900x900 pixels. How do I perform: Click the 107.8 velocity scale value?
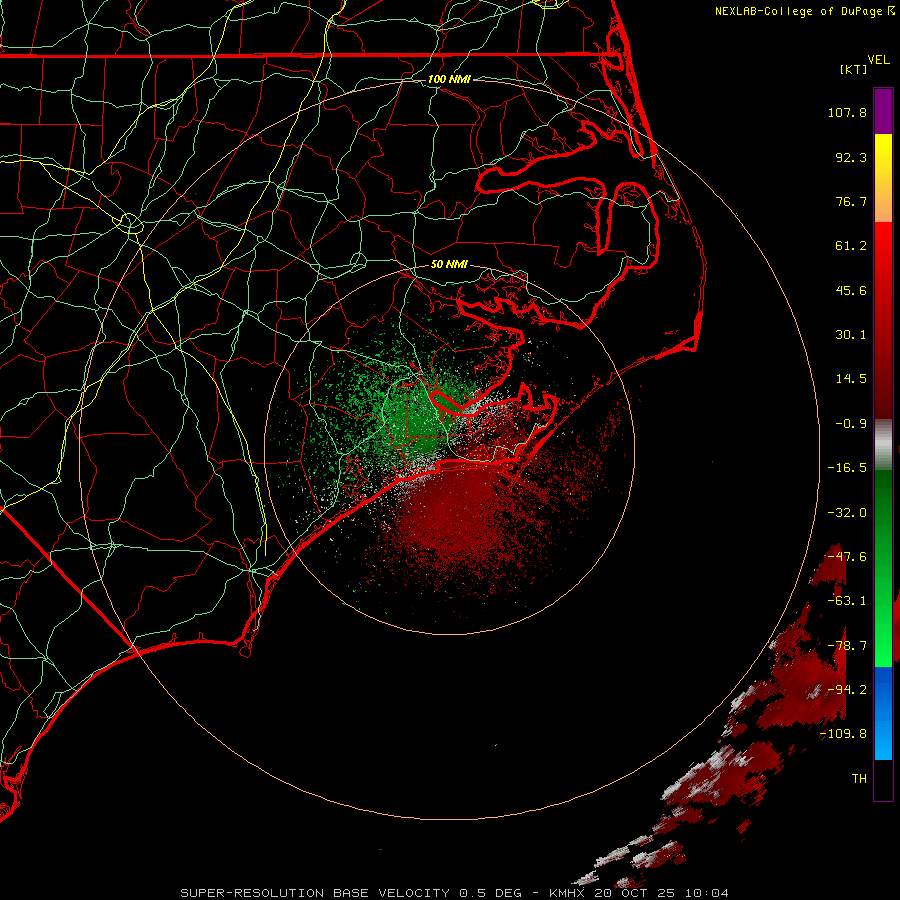click(x=847, y=112)
